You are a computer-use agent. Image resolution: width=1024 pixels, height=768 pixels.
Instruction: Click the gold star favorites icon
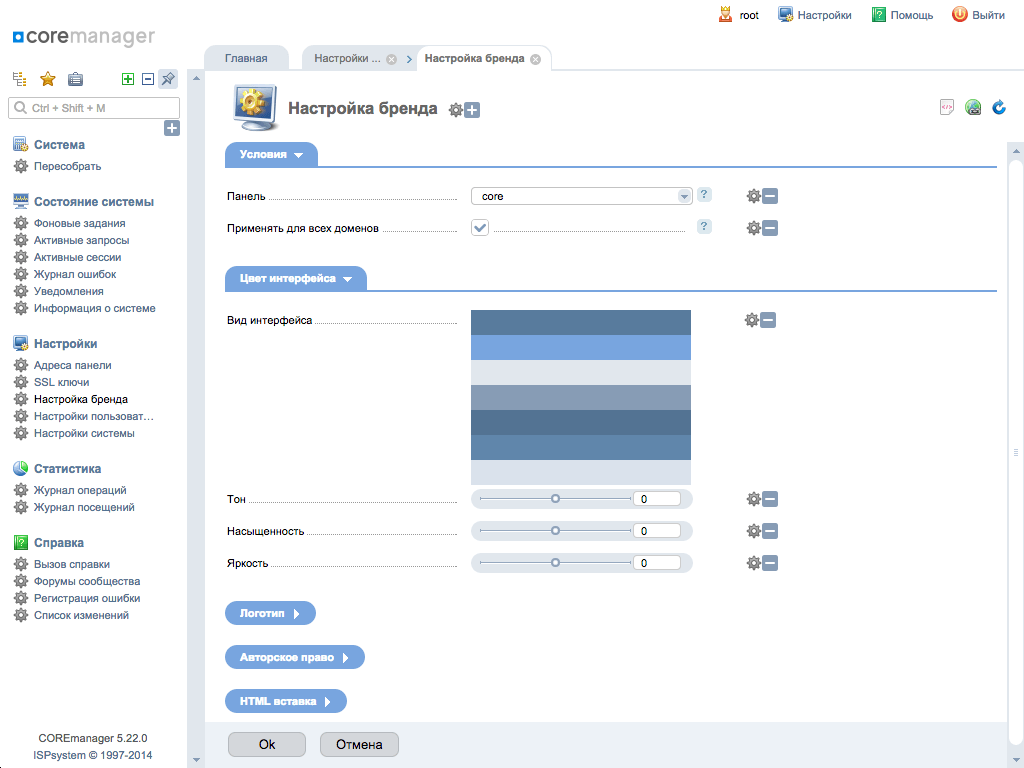[x=47, y=79]
